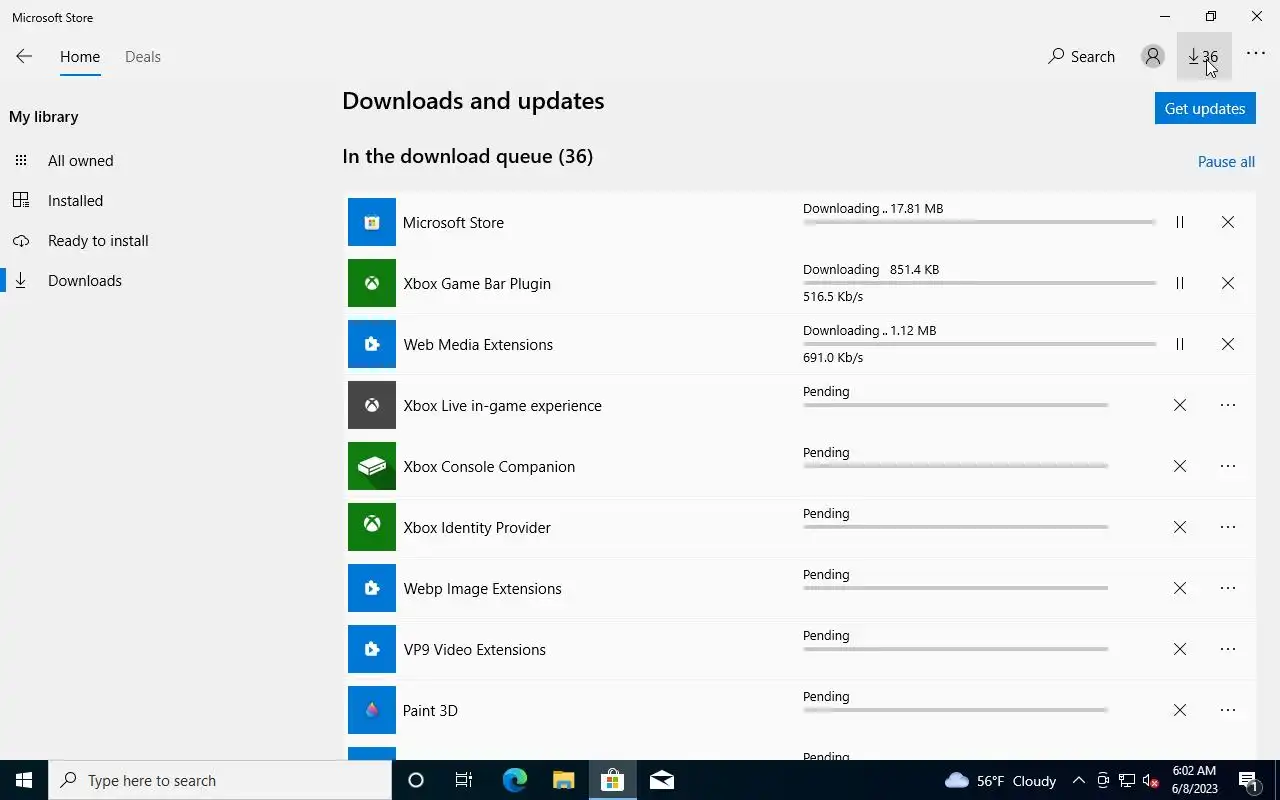
Task: Click the taskbar Type here to search box
Action: [220, 780]
